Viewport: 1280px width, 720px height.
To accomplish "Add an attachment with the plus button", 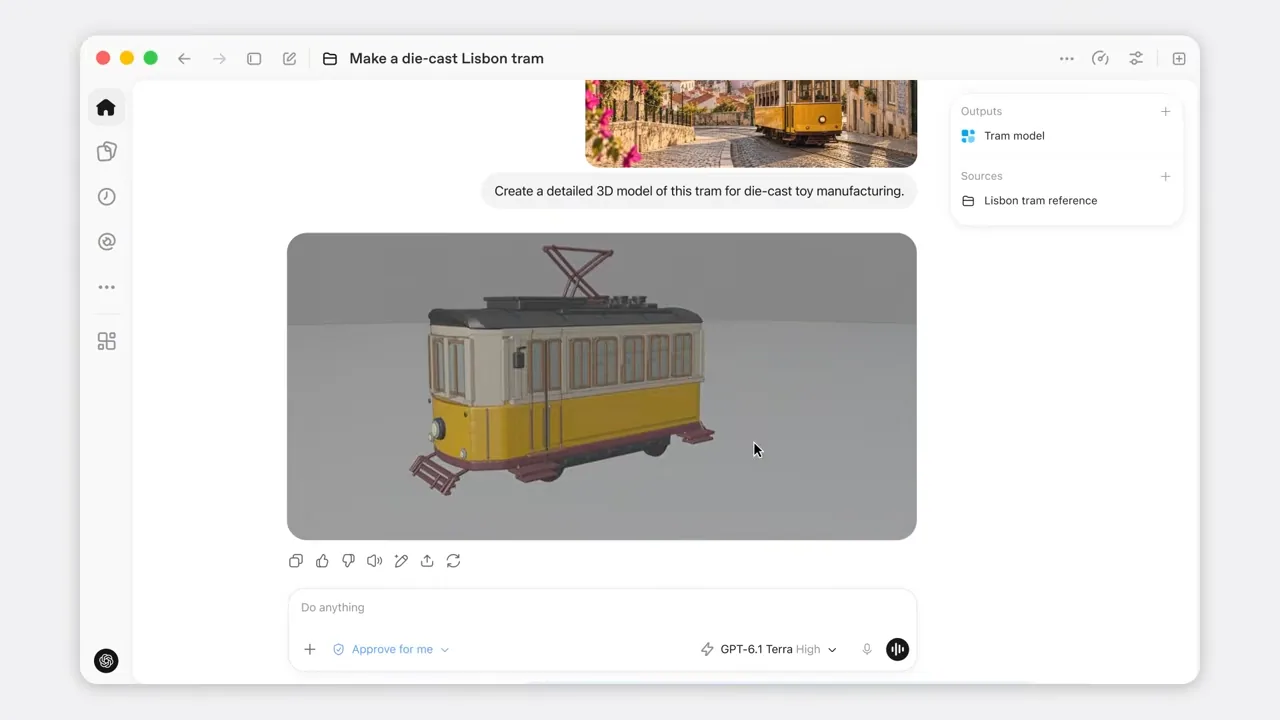I will click(310, 649).
